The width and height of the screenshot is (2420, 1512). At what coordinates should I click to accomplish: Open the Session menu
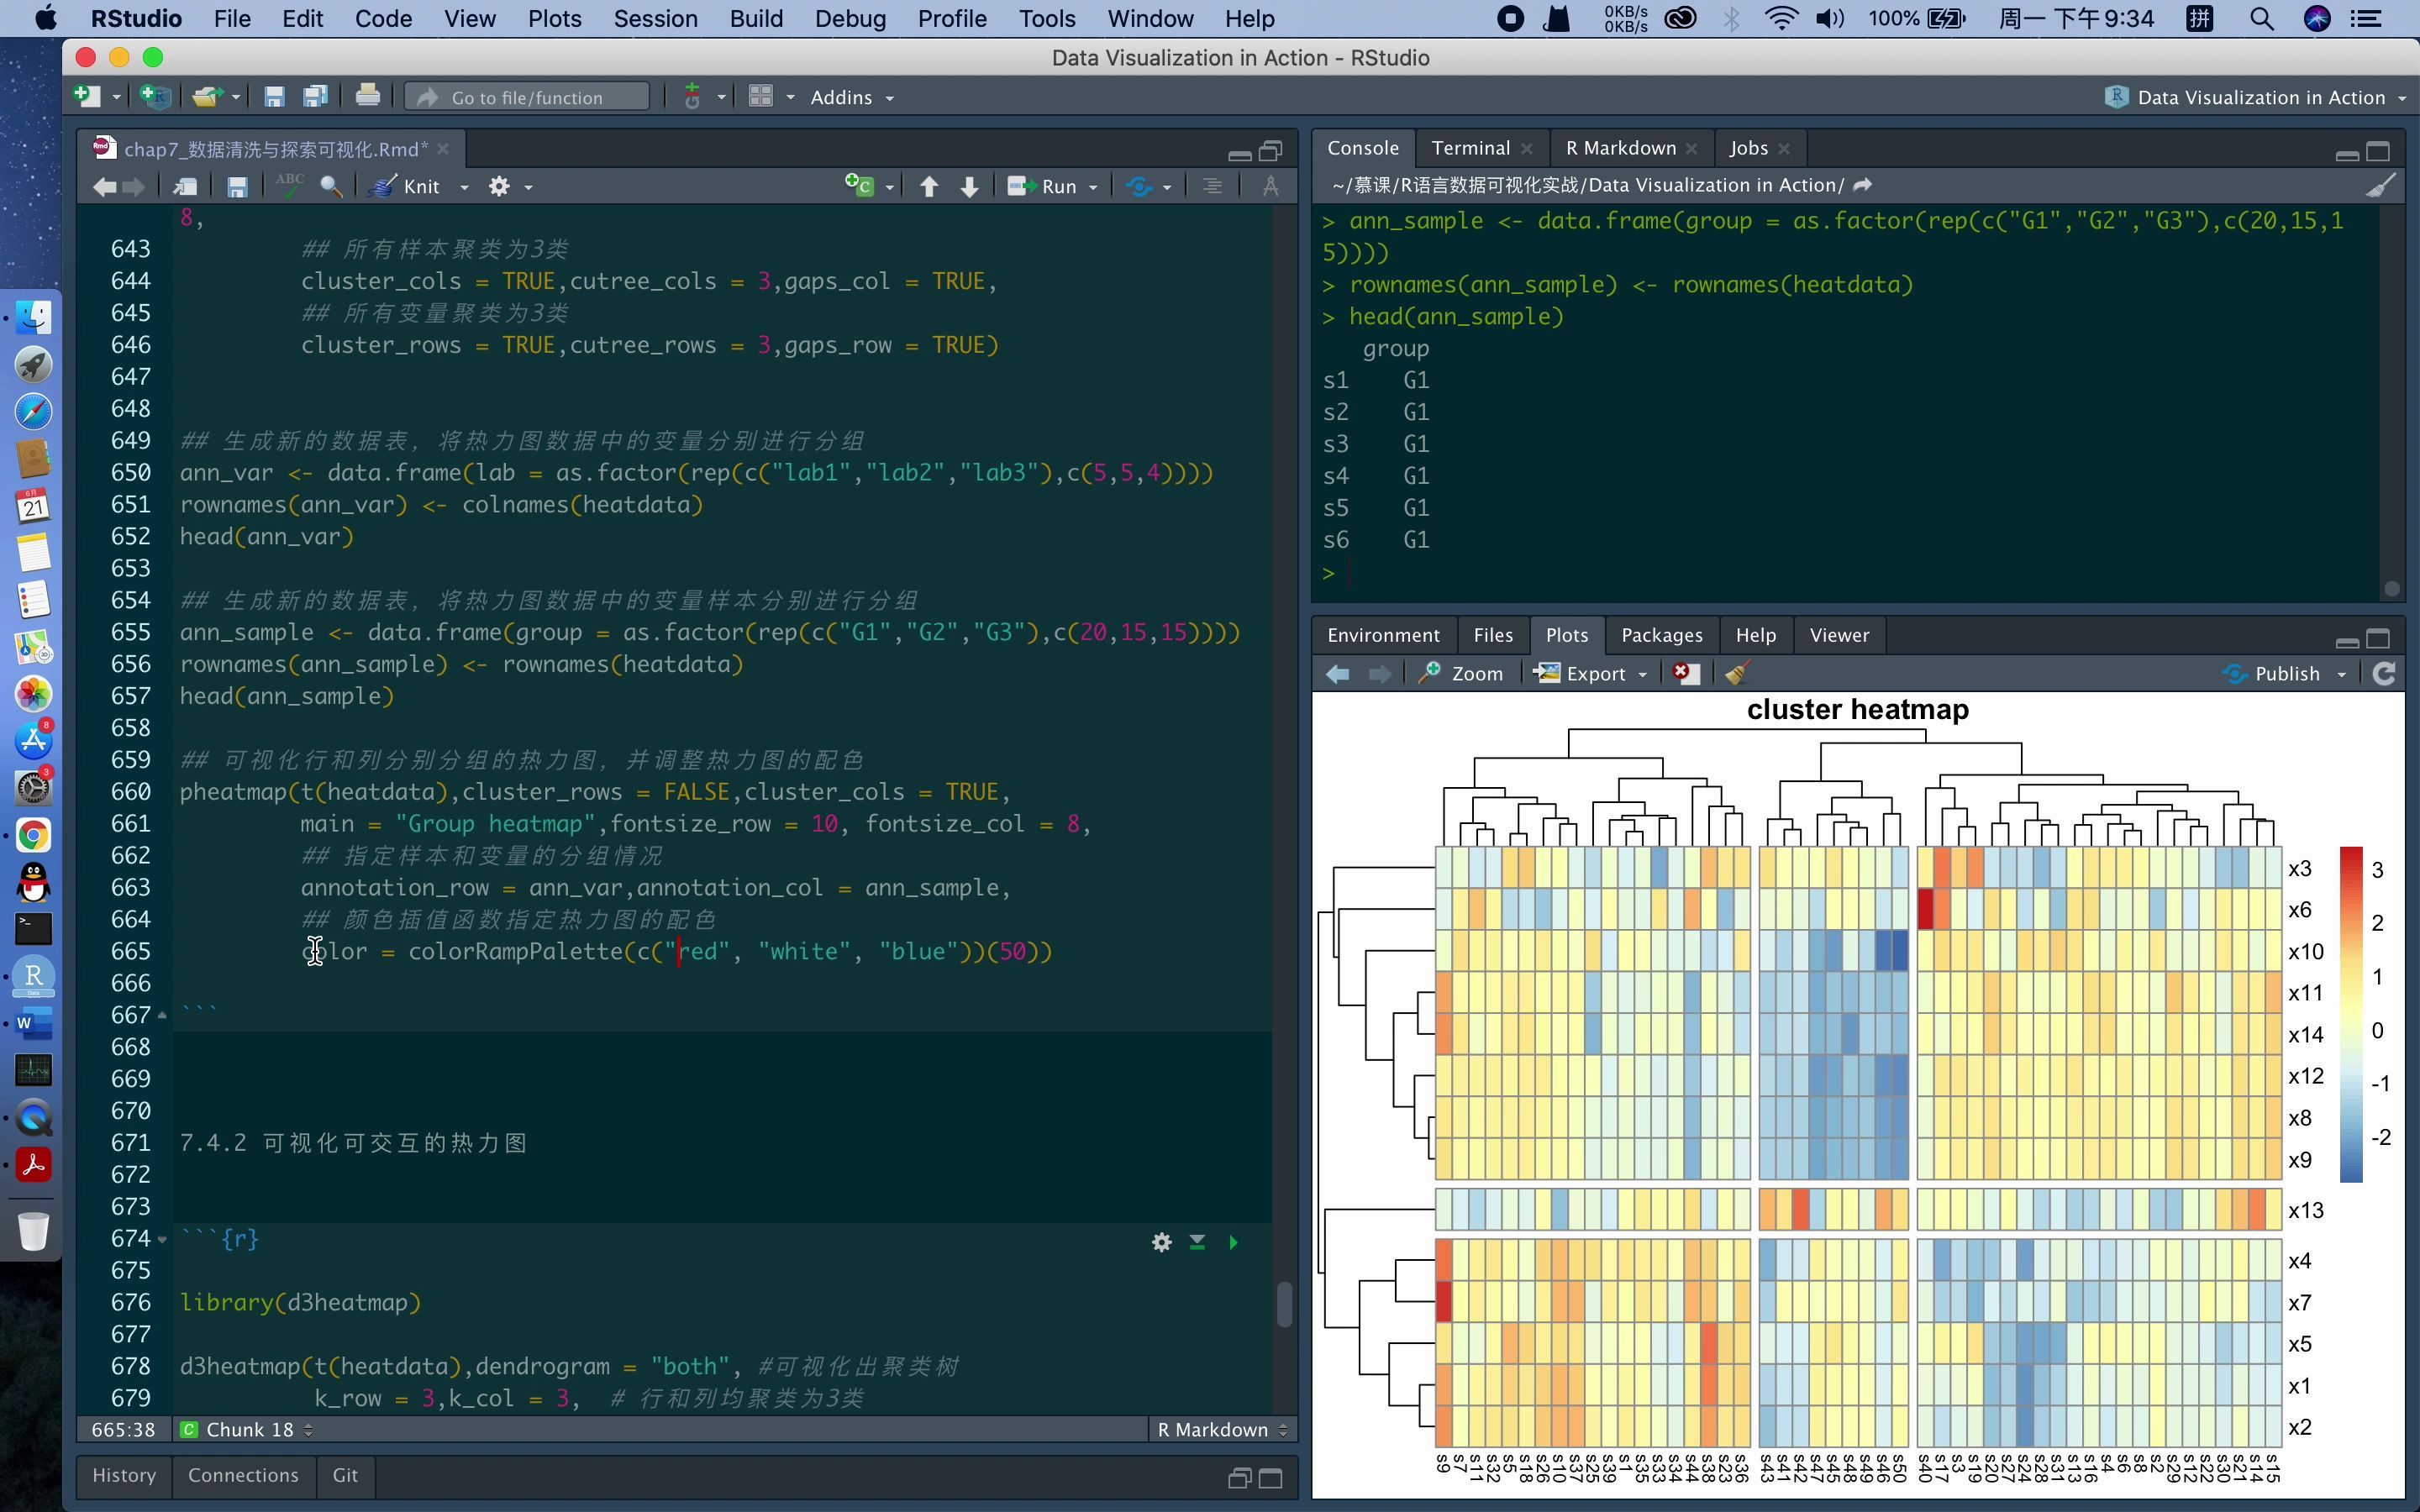(x=655, y=18)
